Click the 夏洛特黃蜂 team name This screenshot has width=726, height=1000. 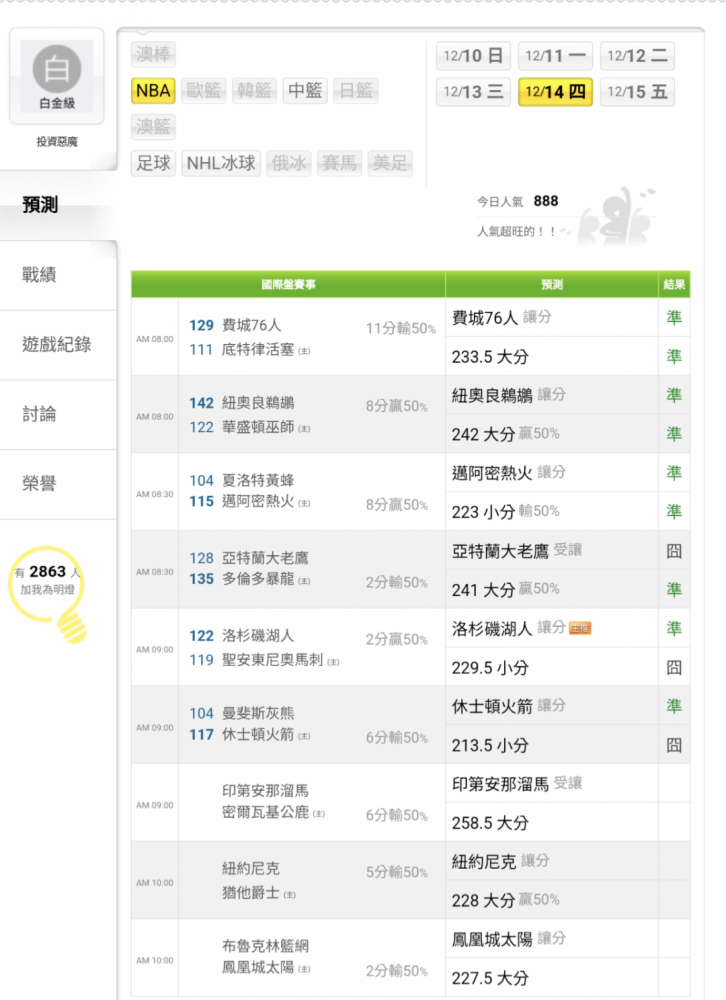(x=258, y=480)
